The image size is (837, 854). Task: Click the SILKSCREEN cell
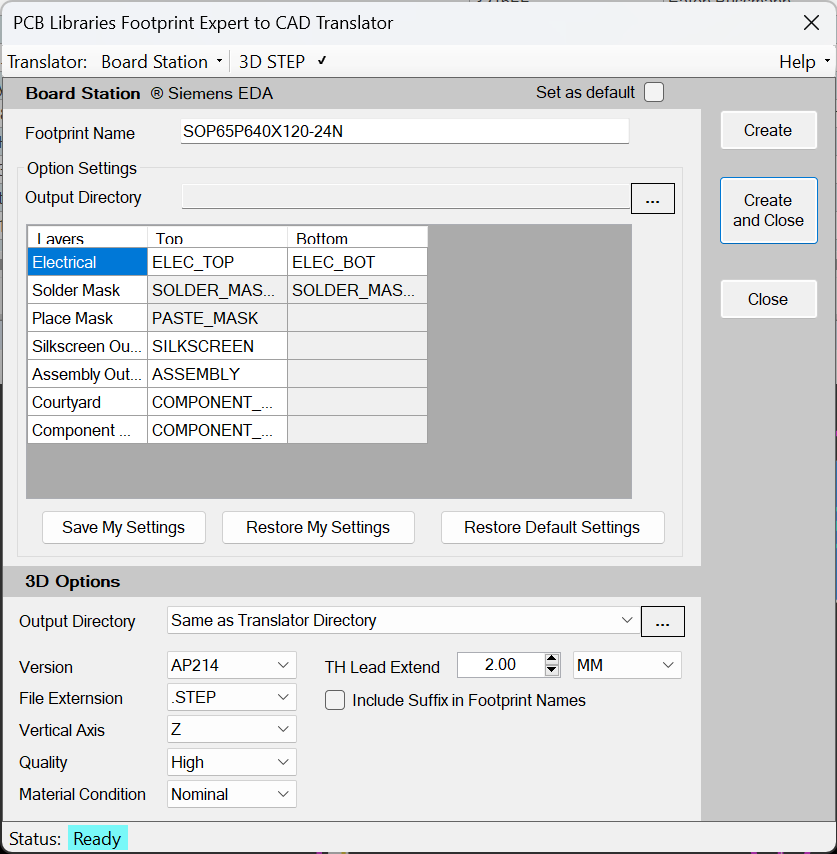tap(217, 346)
